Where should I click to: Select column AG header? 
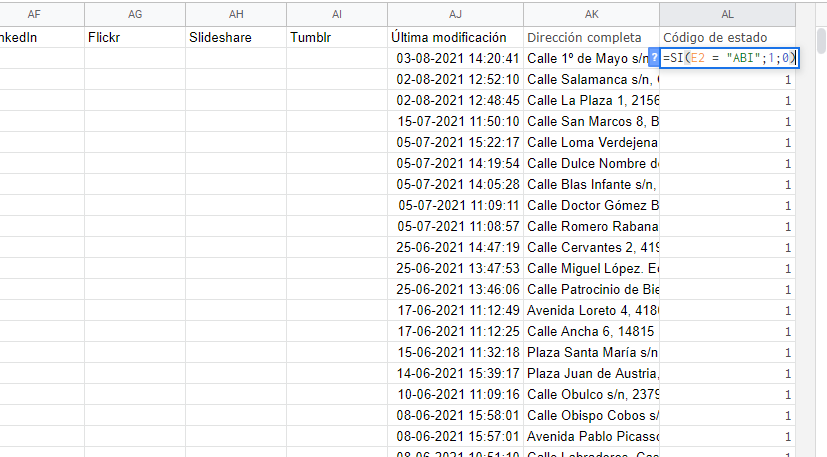click(135, 15)
